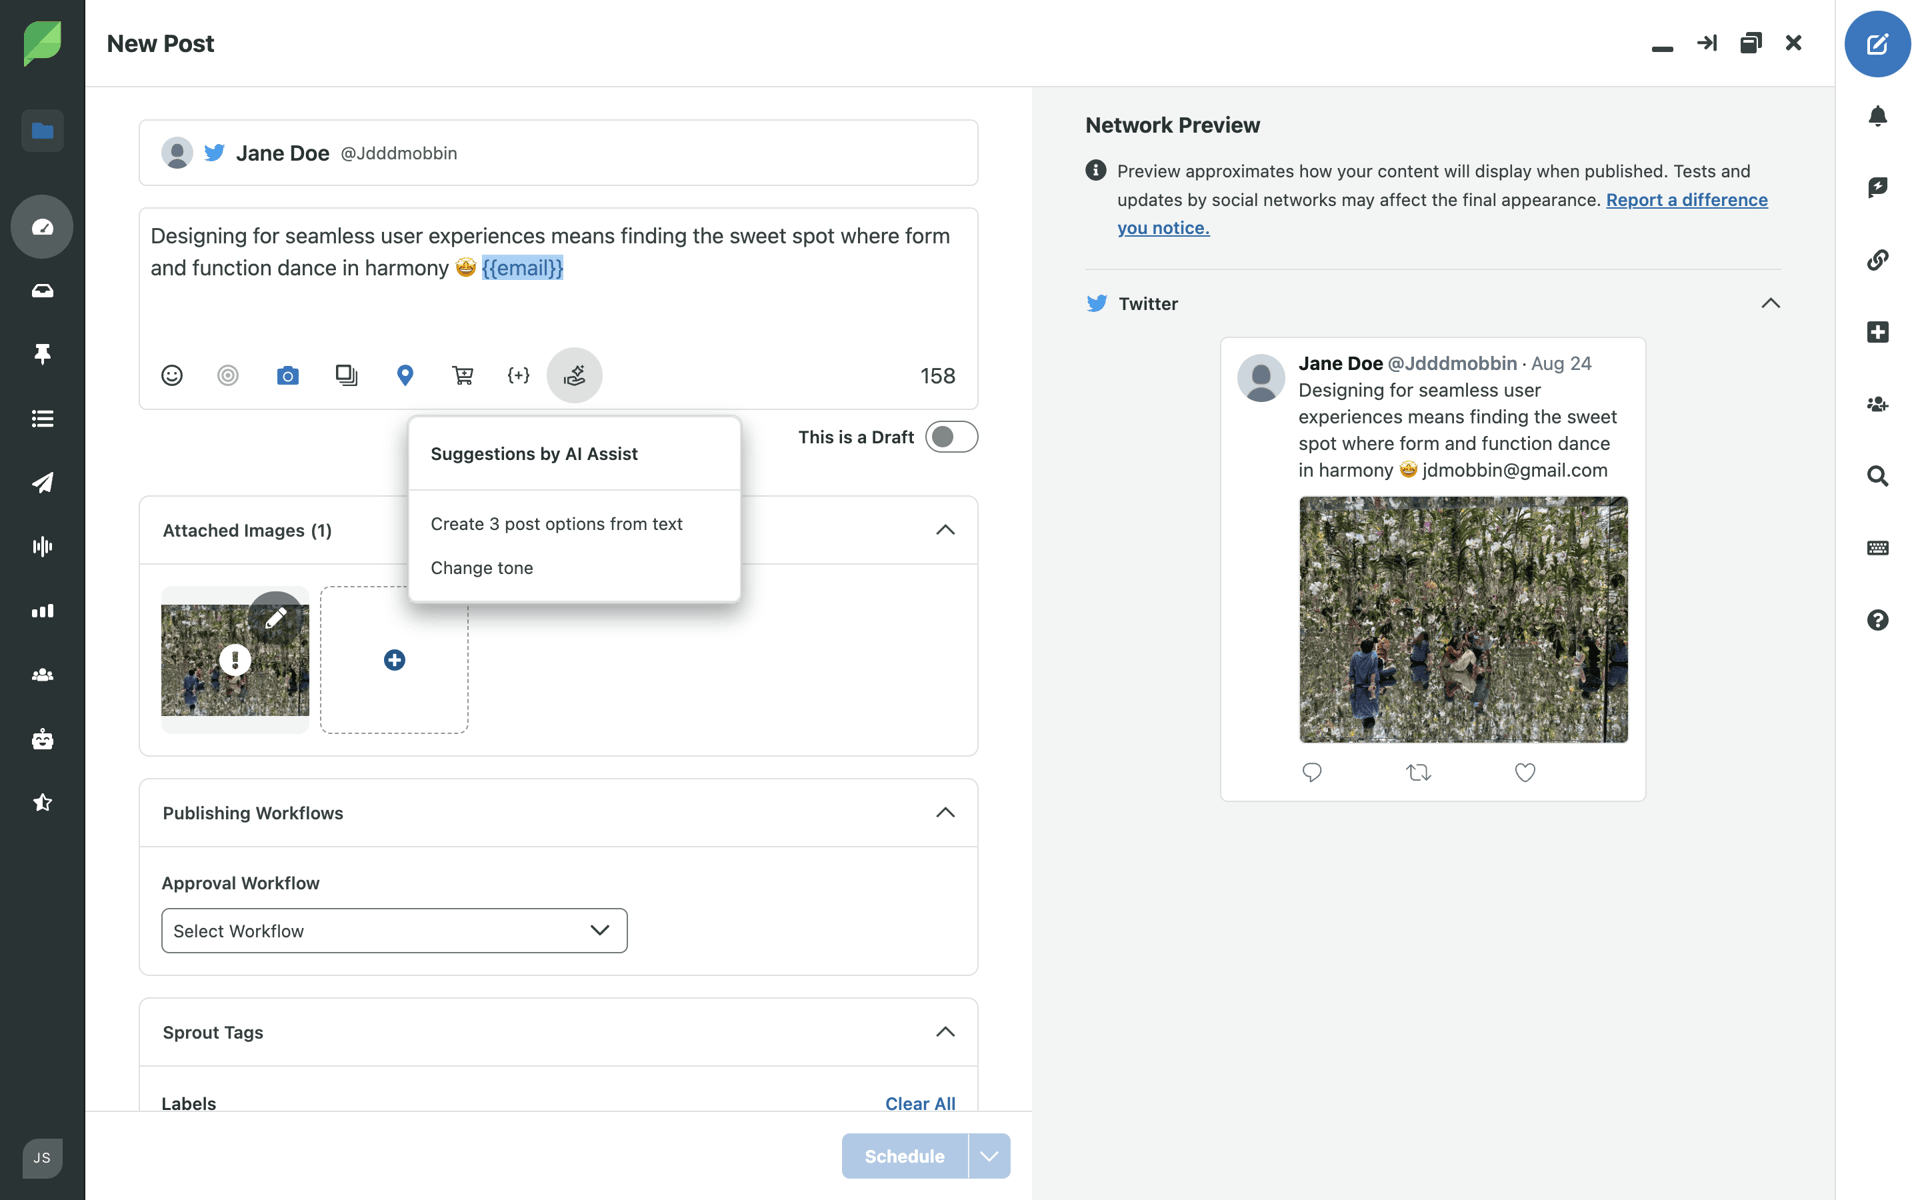Click the warning icon on attached image
This screenshot has width=1920, height=1200.
tap(235, 660)
